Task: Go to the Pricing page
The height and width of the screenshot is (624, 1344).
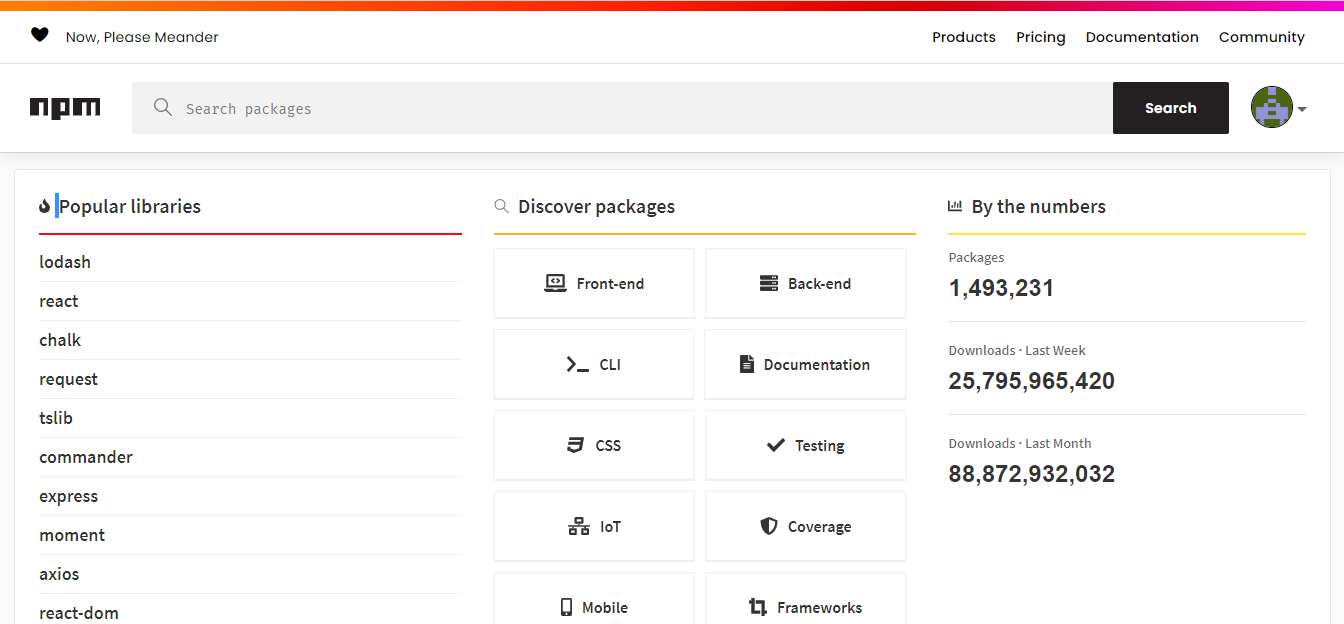Action: click(1041, 37)
